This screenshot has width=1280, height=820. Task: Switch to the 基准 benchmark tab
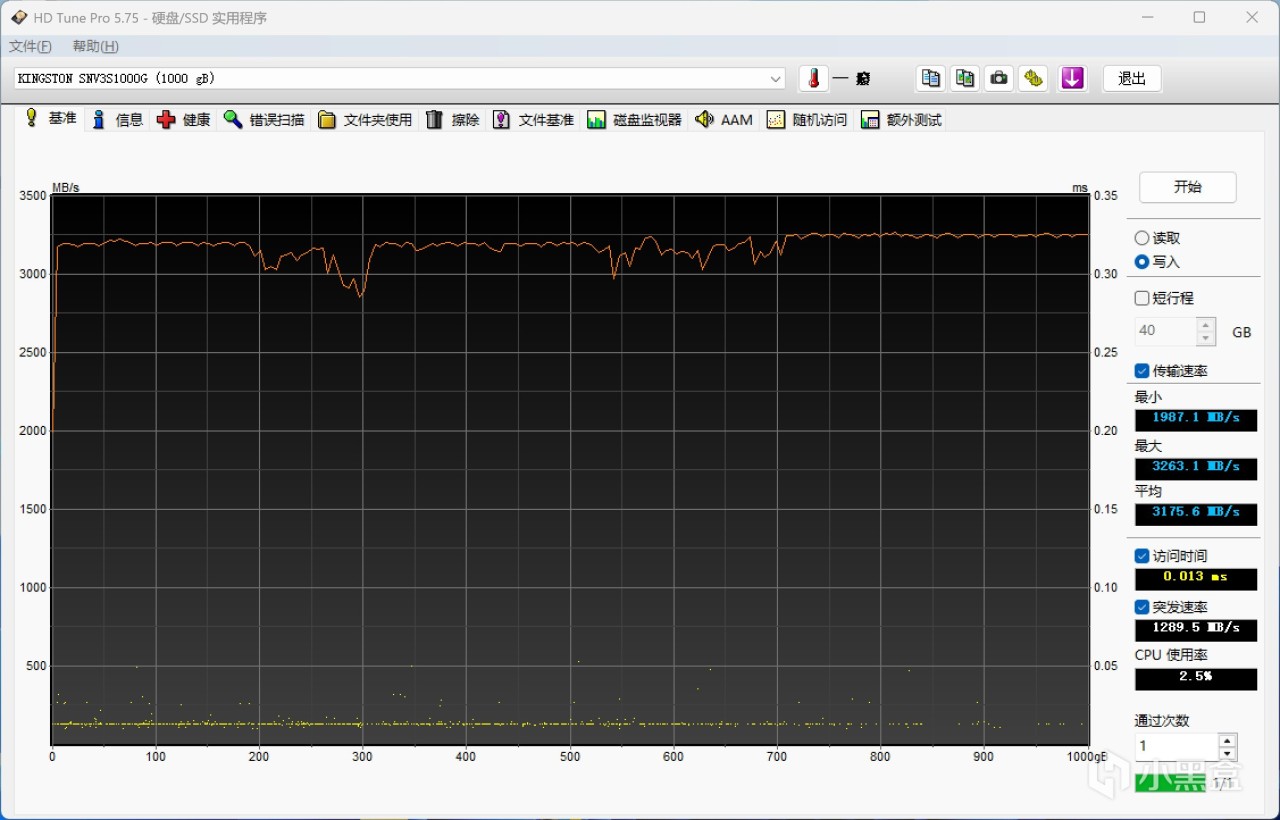click(50, 118)
